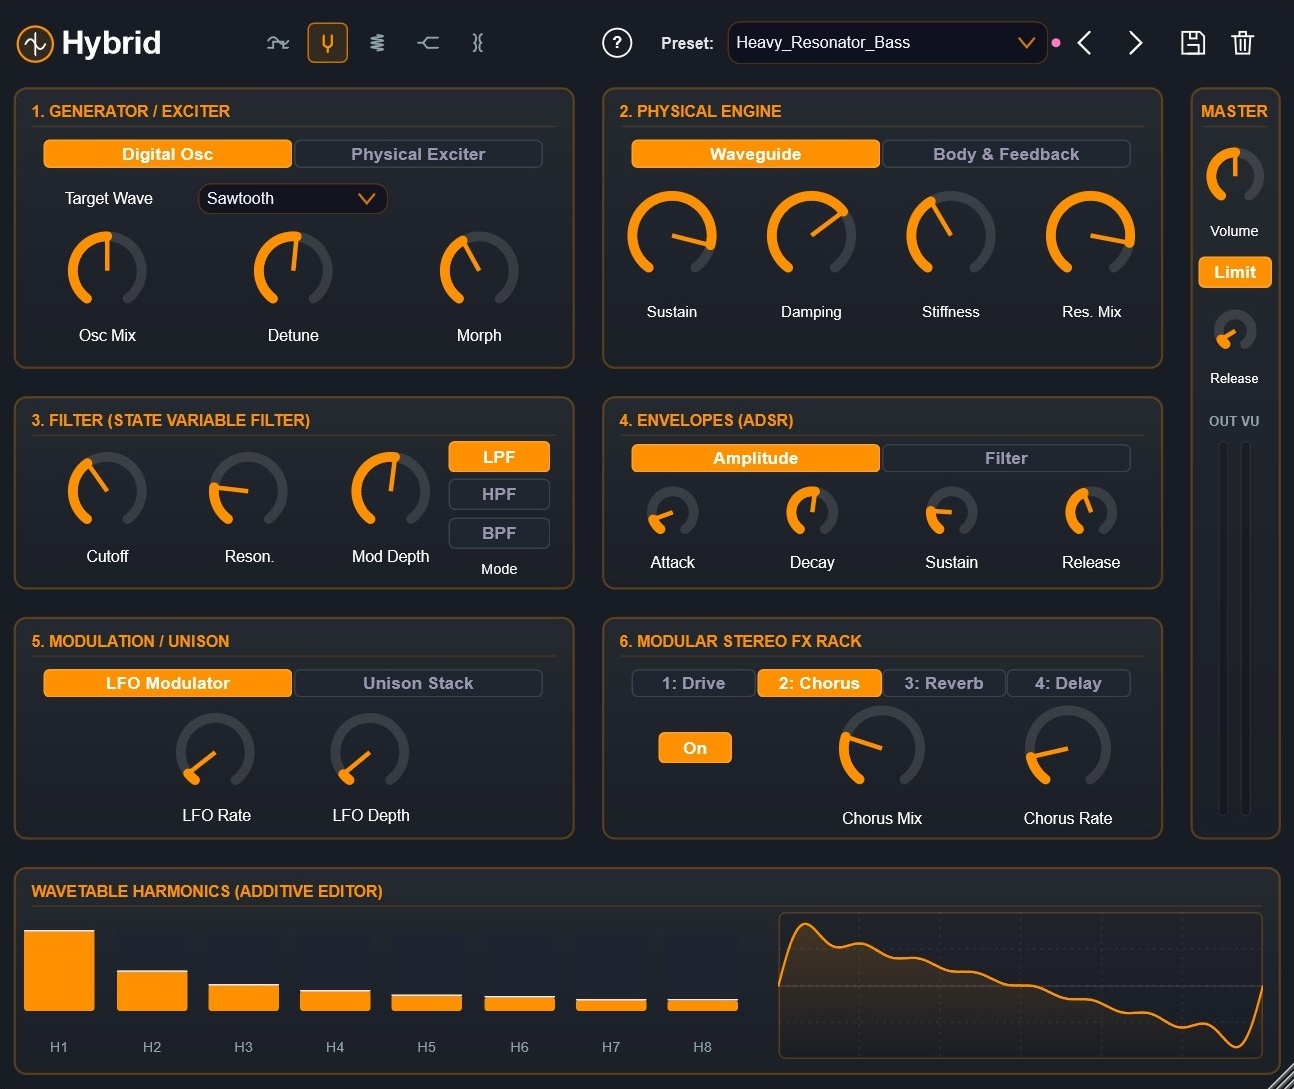
Task: Select the Unison Stack tab
Action: pyautogui.click(x=418, y=683)
